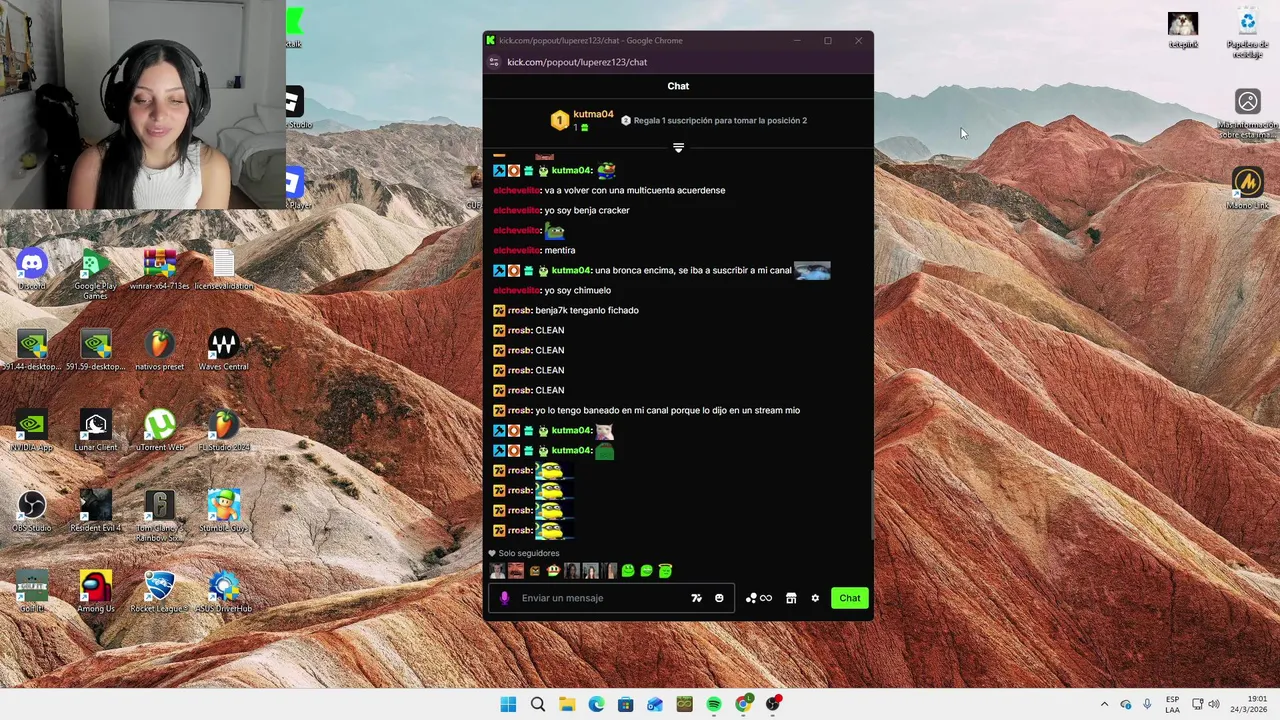Screen dimensions: 1280x720
Task: Select the winrar-x64-713es installer file
Action: (160, 269)
